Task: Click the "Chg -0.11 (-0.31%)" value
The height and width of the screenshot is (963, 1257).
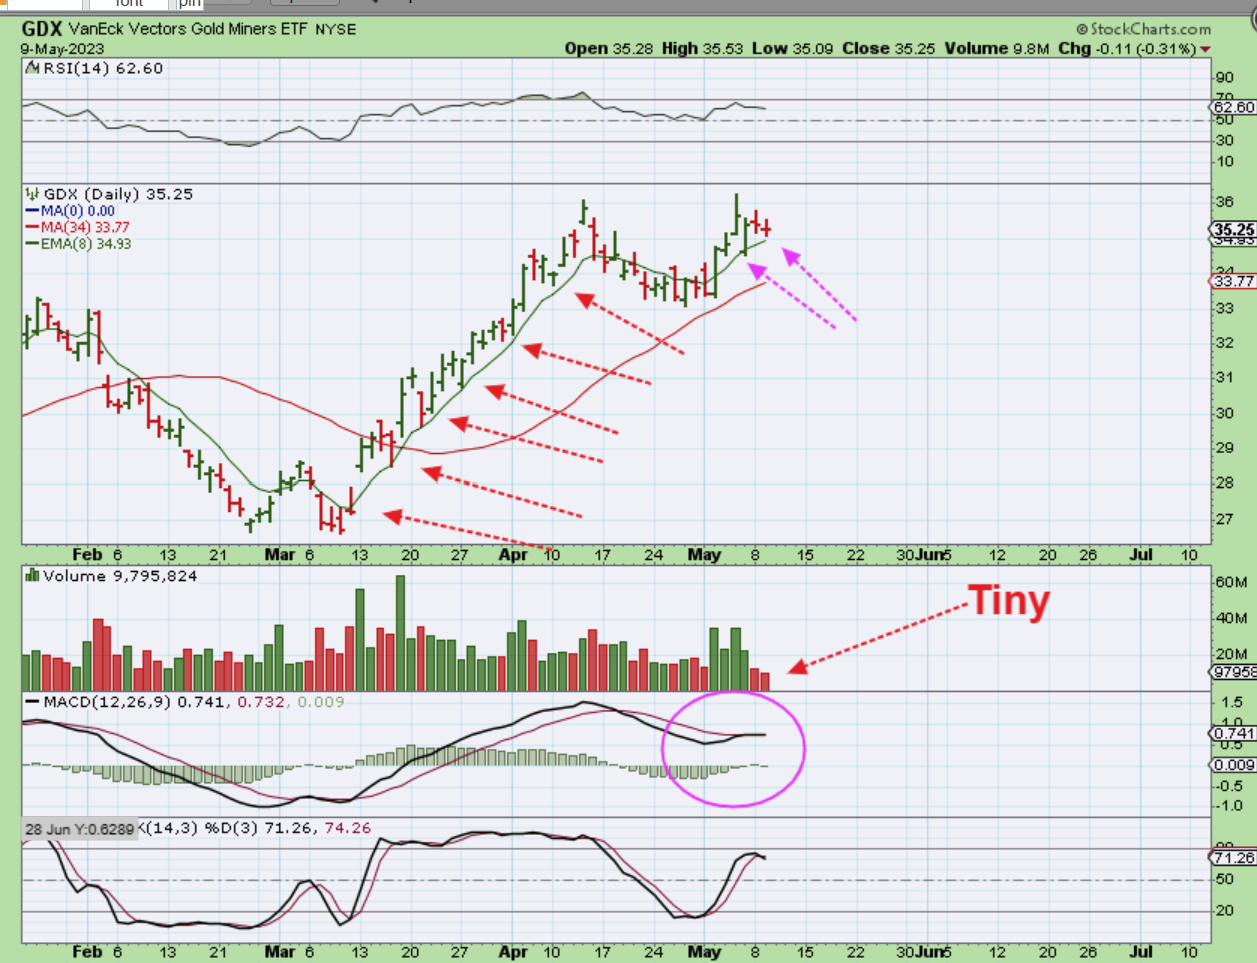Action: (1127, 48)
